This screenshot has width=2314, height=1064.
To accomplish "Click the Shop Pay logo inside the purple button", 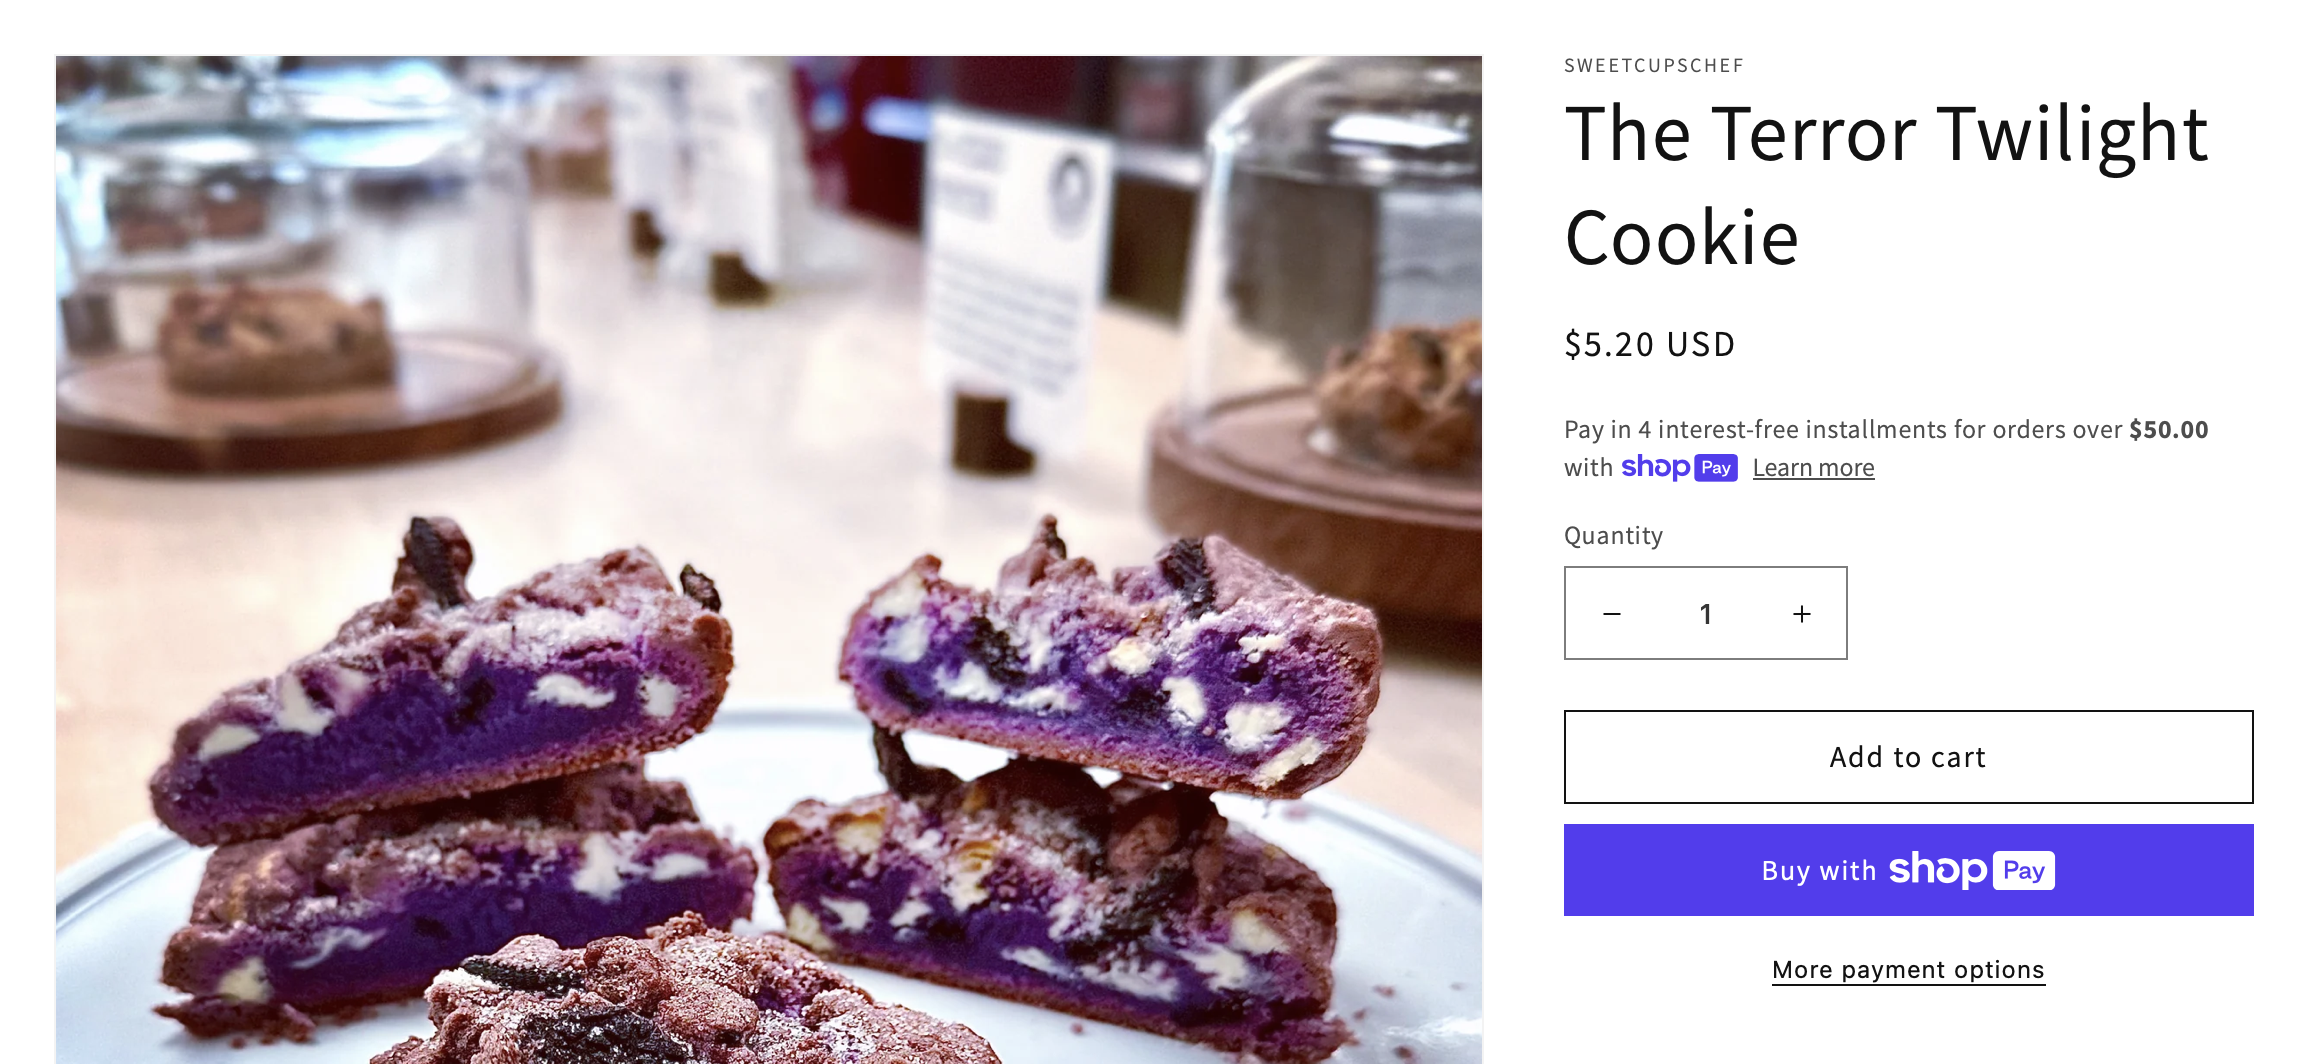I will [1971, 870].
